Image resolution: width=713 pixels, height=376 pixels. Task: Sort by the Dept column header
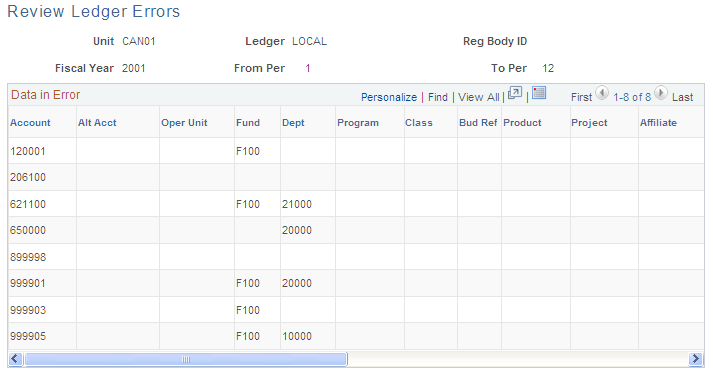(x=293, y=123)
